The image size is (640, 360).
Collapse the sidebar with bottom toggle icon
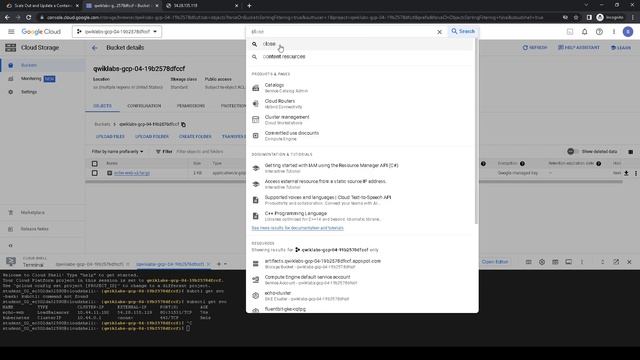[x=11, y=246]
